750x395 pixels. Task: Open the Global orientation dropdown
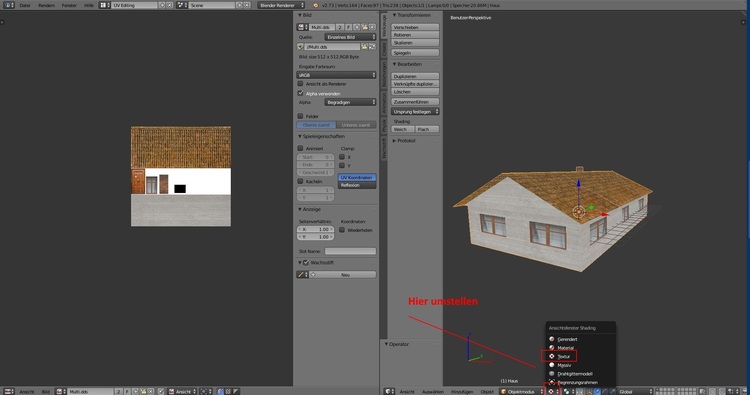pyautogui.click(x=635, y=392)
